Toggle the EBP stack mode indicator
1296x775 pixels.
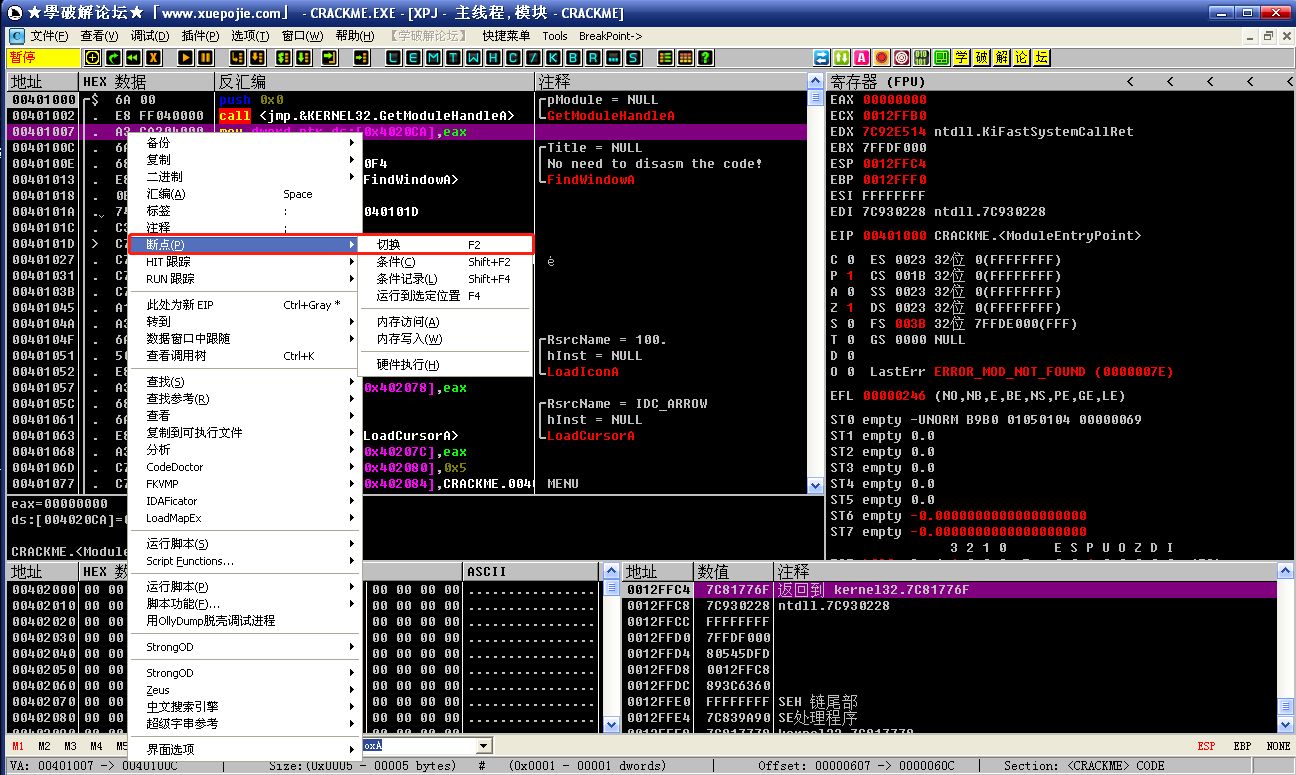click(x=1241, y=746)
